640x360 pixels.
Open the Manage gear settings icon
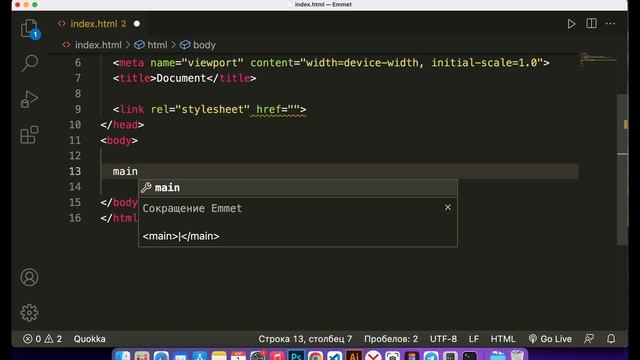tap(29, 313)
